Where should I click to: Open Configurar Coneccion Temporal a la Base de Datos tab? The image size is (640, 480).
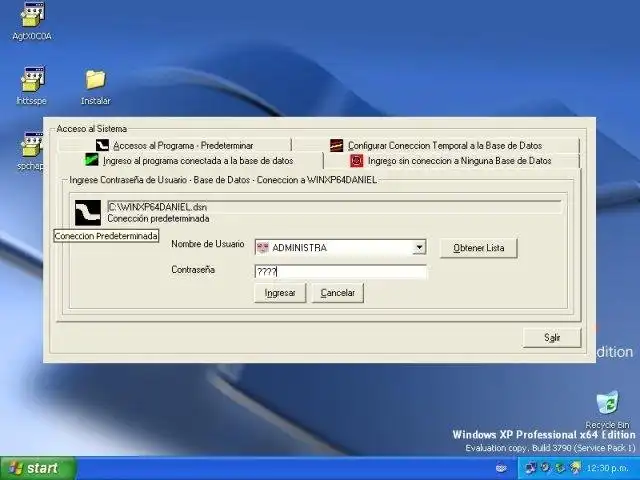click(x=436, y=145)
